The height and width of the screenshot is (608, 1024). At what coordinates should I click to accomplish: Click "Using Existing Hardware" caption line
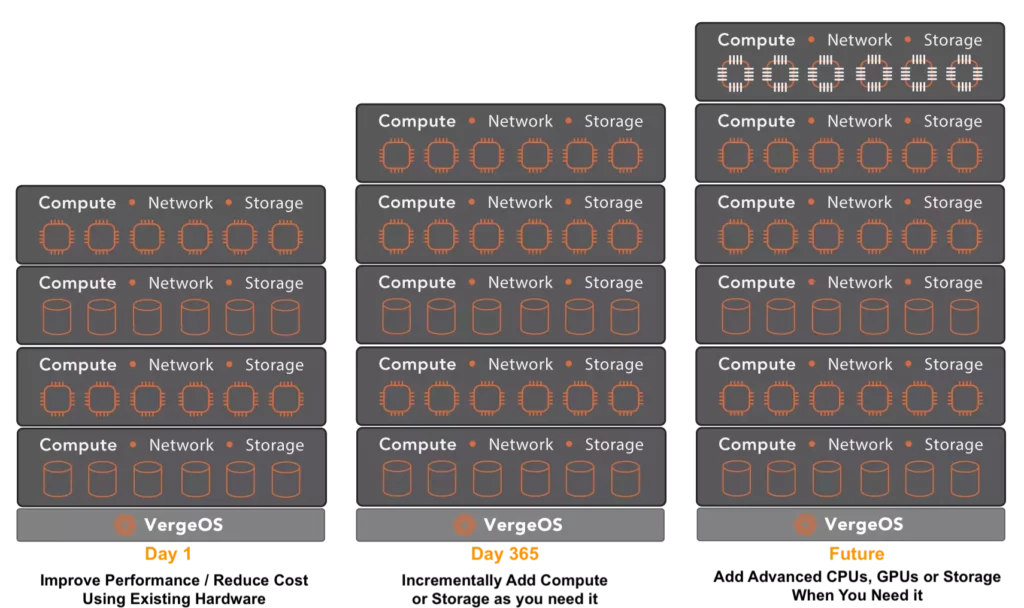tap(174, 599)
